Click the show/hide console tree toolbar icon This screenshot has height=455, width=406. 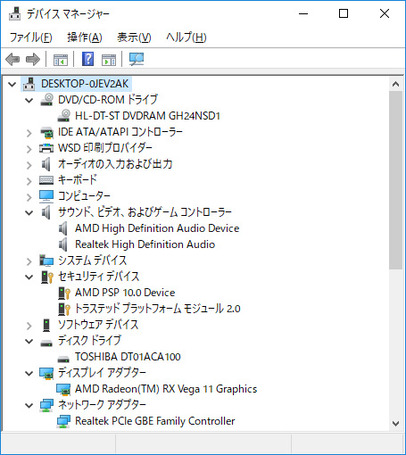click(x=60, y=60)
